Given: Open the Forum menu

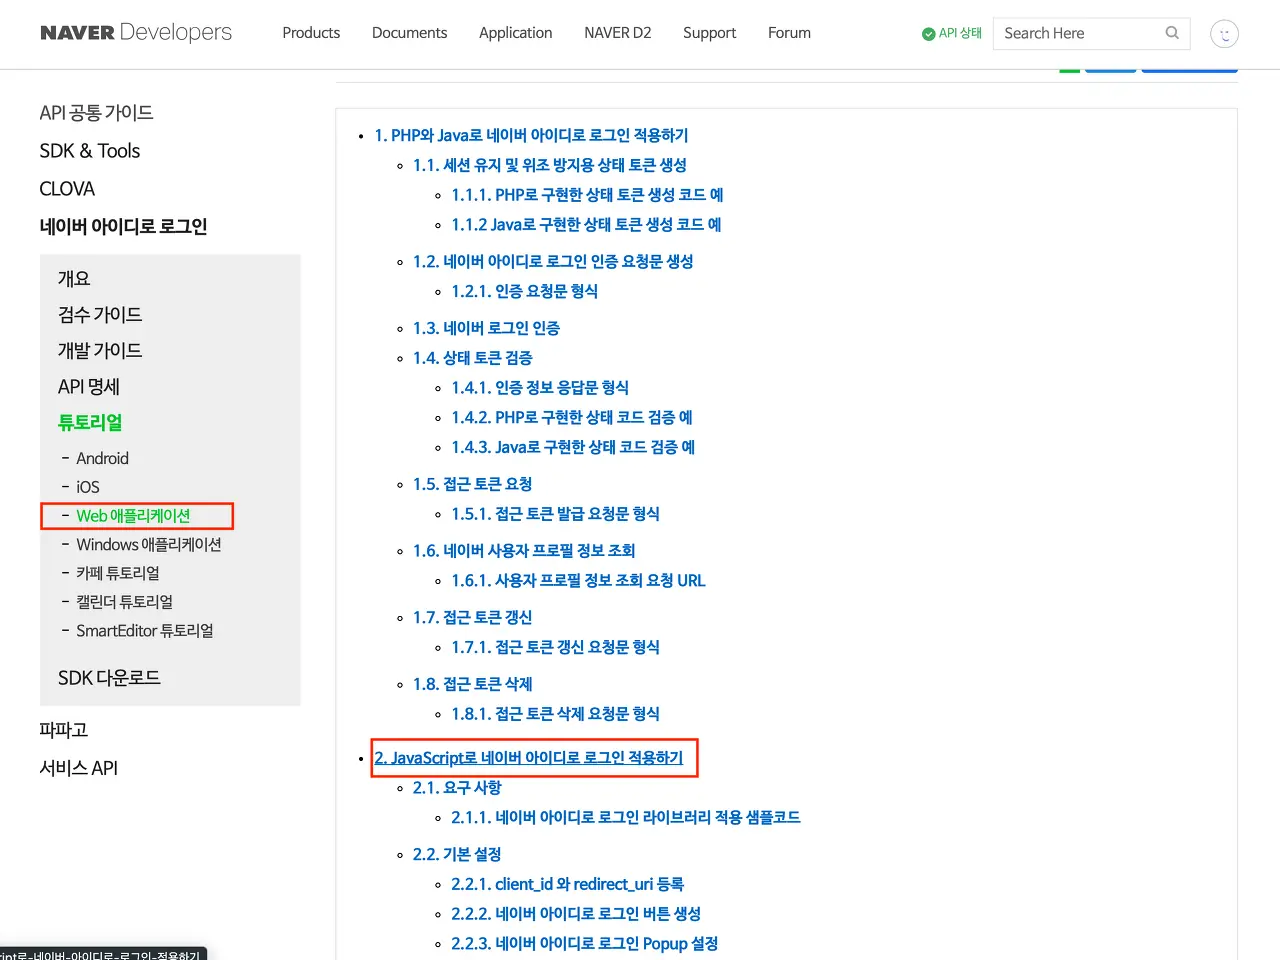Looking at the screenshot, I should [x=789, y=33].
